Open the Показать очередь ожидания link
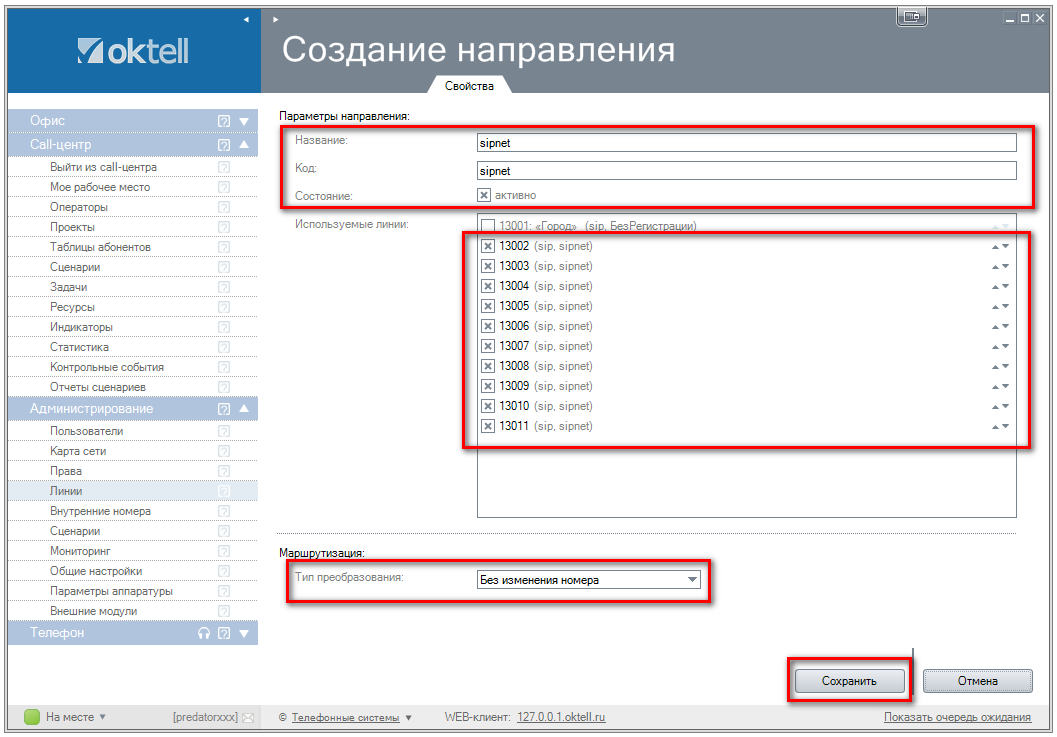The height and width of the screenshot is (737, 1057). 957,717
